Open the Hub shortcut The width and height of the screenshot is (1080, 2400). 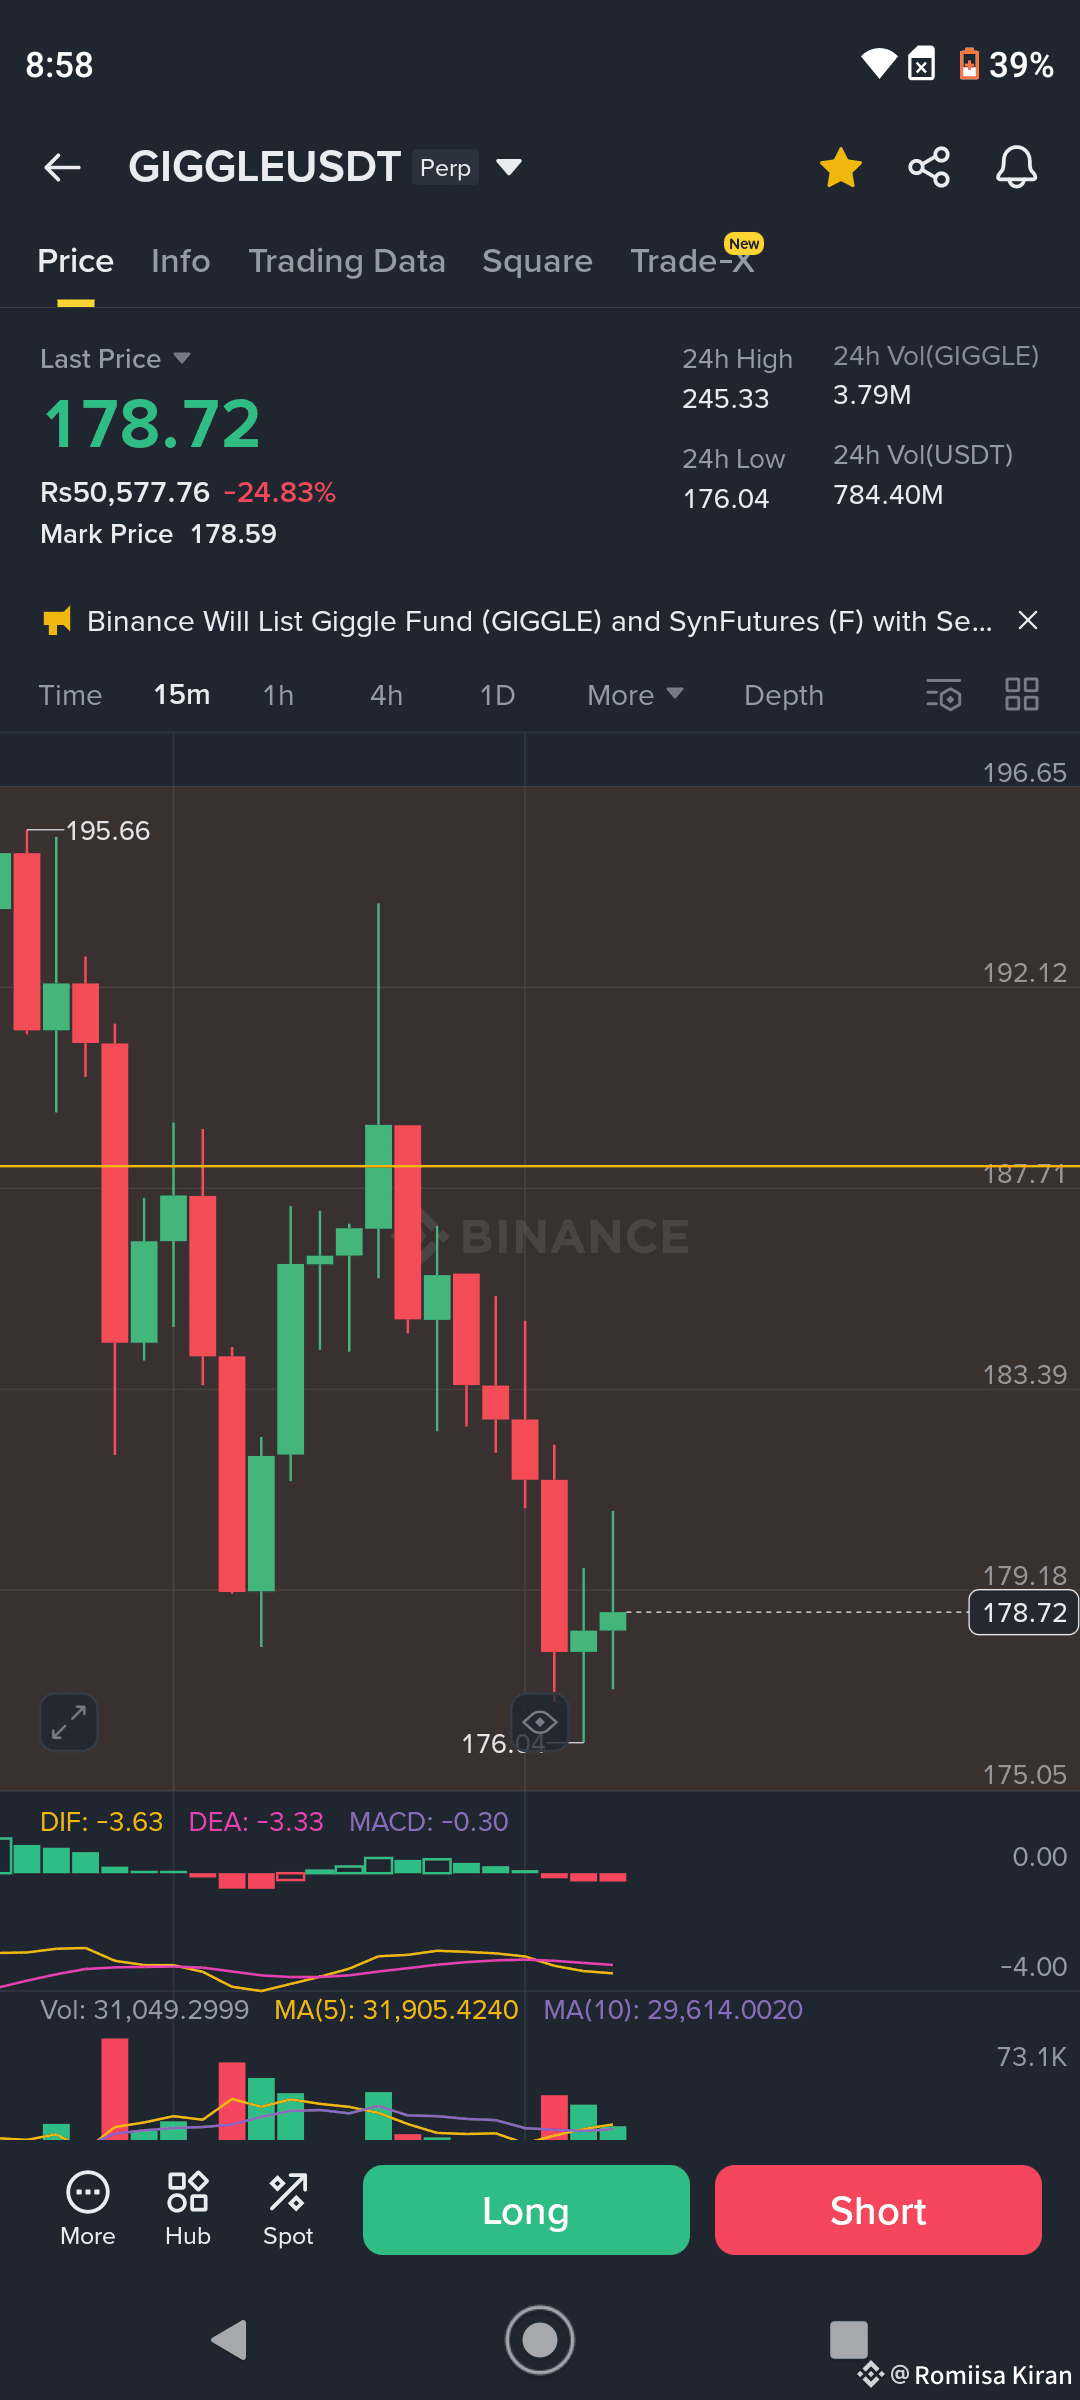pyautogui.click(x=188, y=2210)
